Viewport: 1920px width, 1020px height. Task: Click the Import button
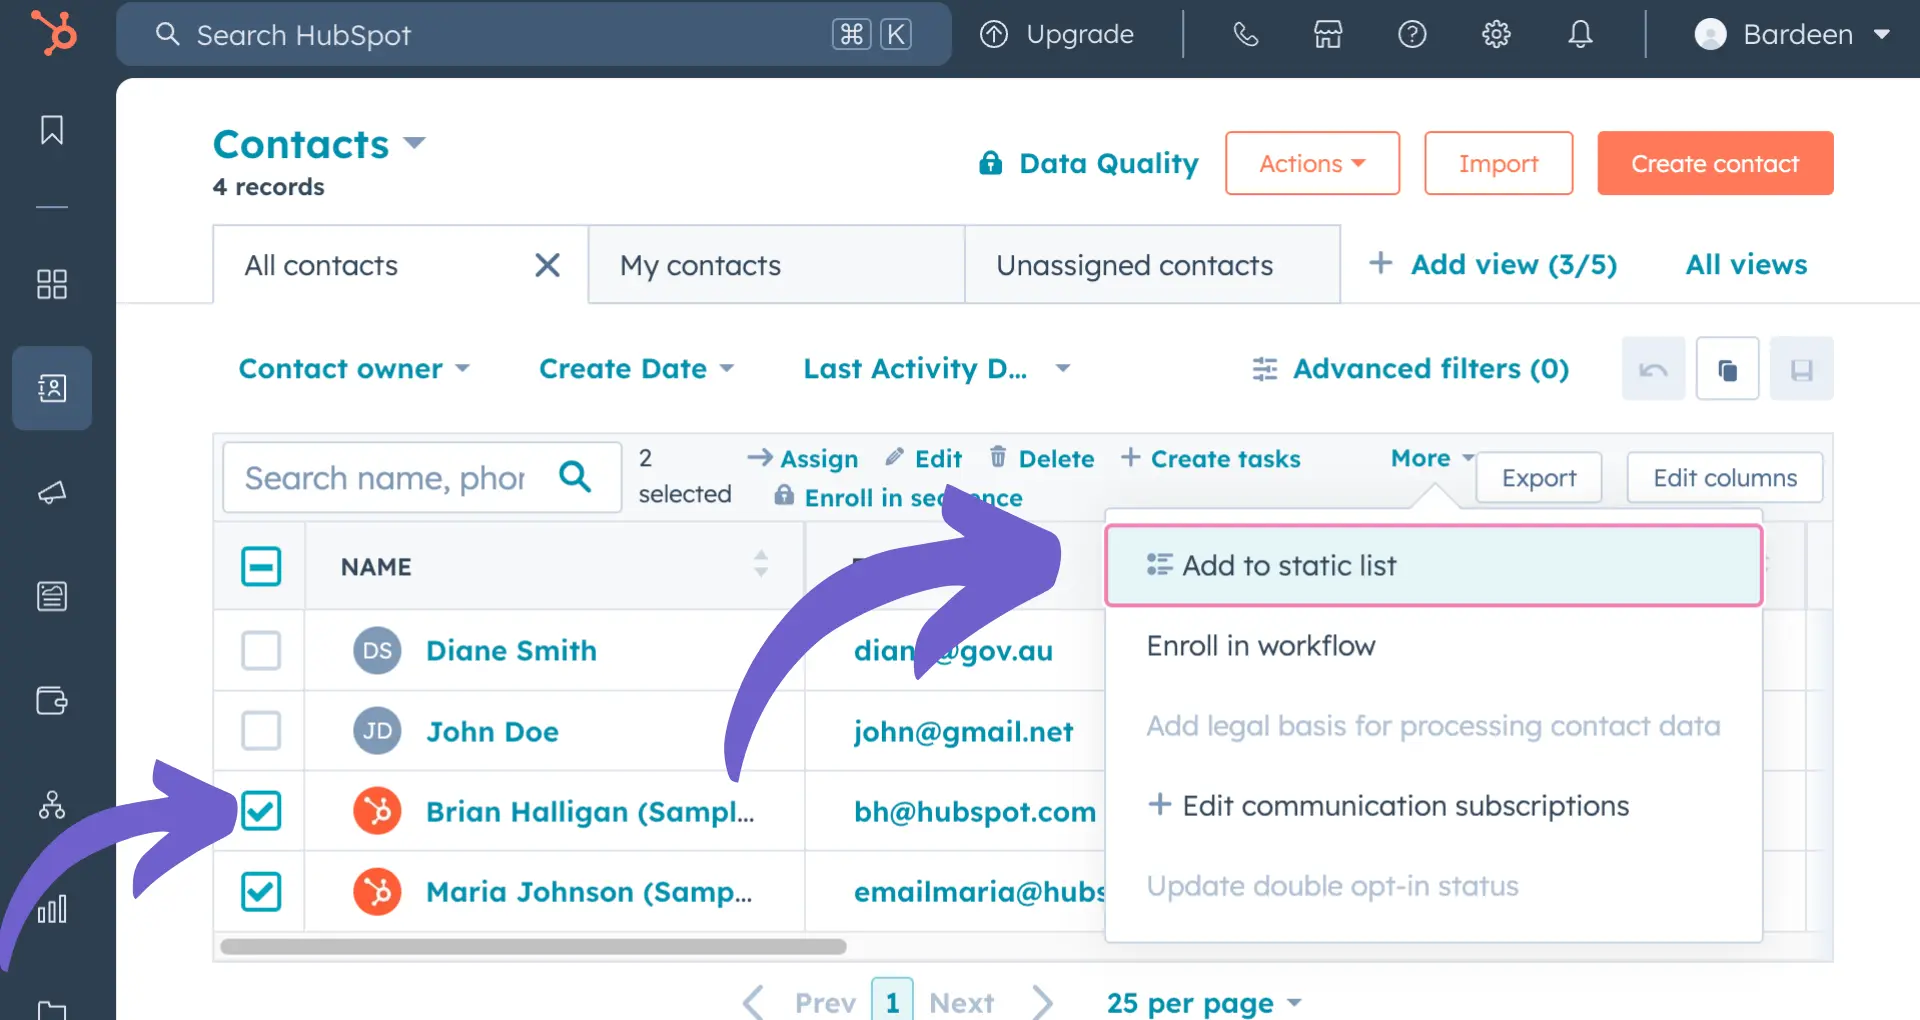pyautogui.click(x=1498, y=163)
